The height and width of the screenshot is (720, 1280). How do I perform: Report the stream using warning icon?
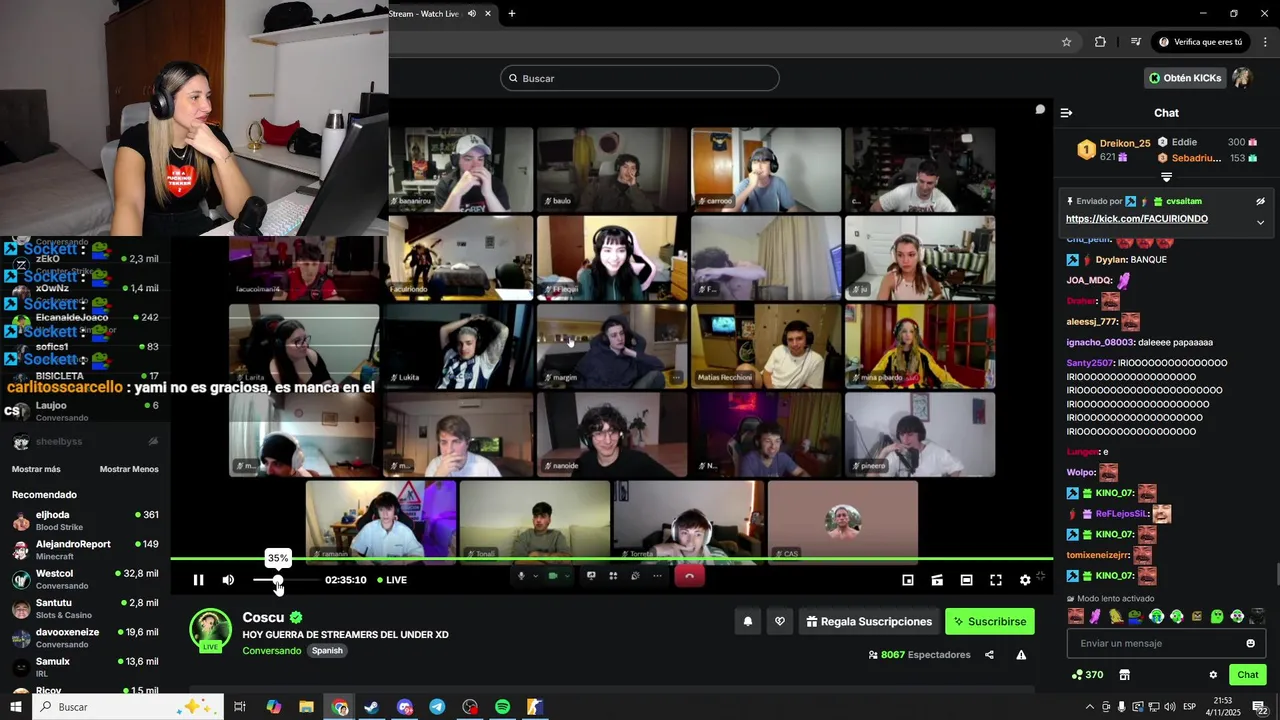[x=1021, y=655]
